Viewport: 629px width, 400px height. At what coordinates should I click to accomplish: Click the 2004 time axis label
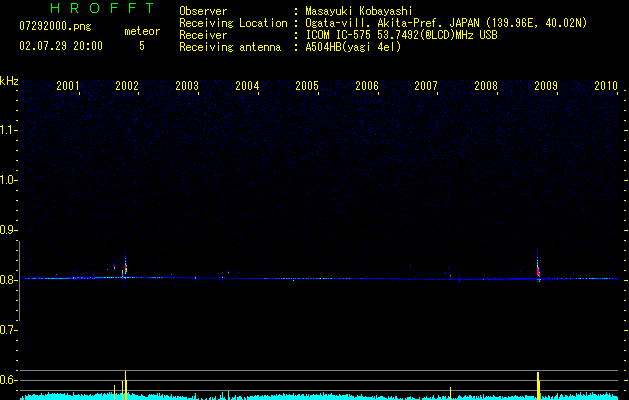[x=247, y=86]
